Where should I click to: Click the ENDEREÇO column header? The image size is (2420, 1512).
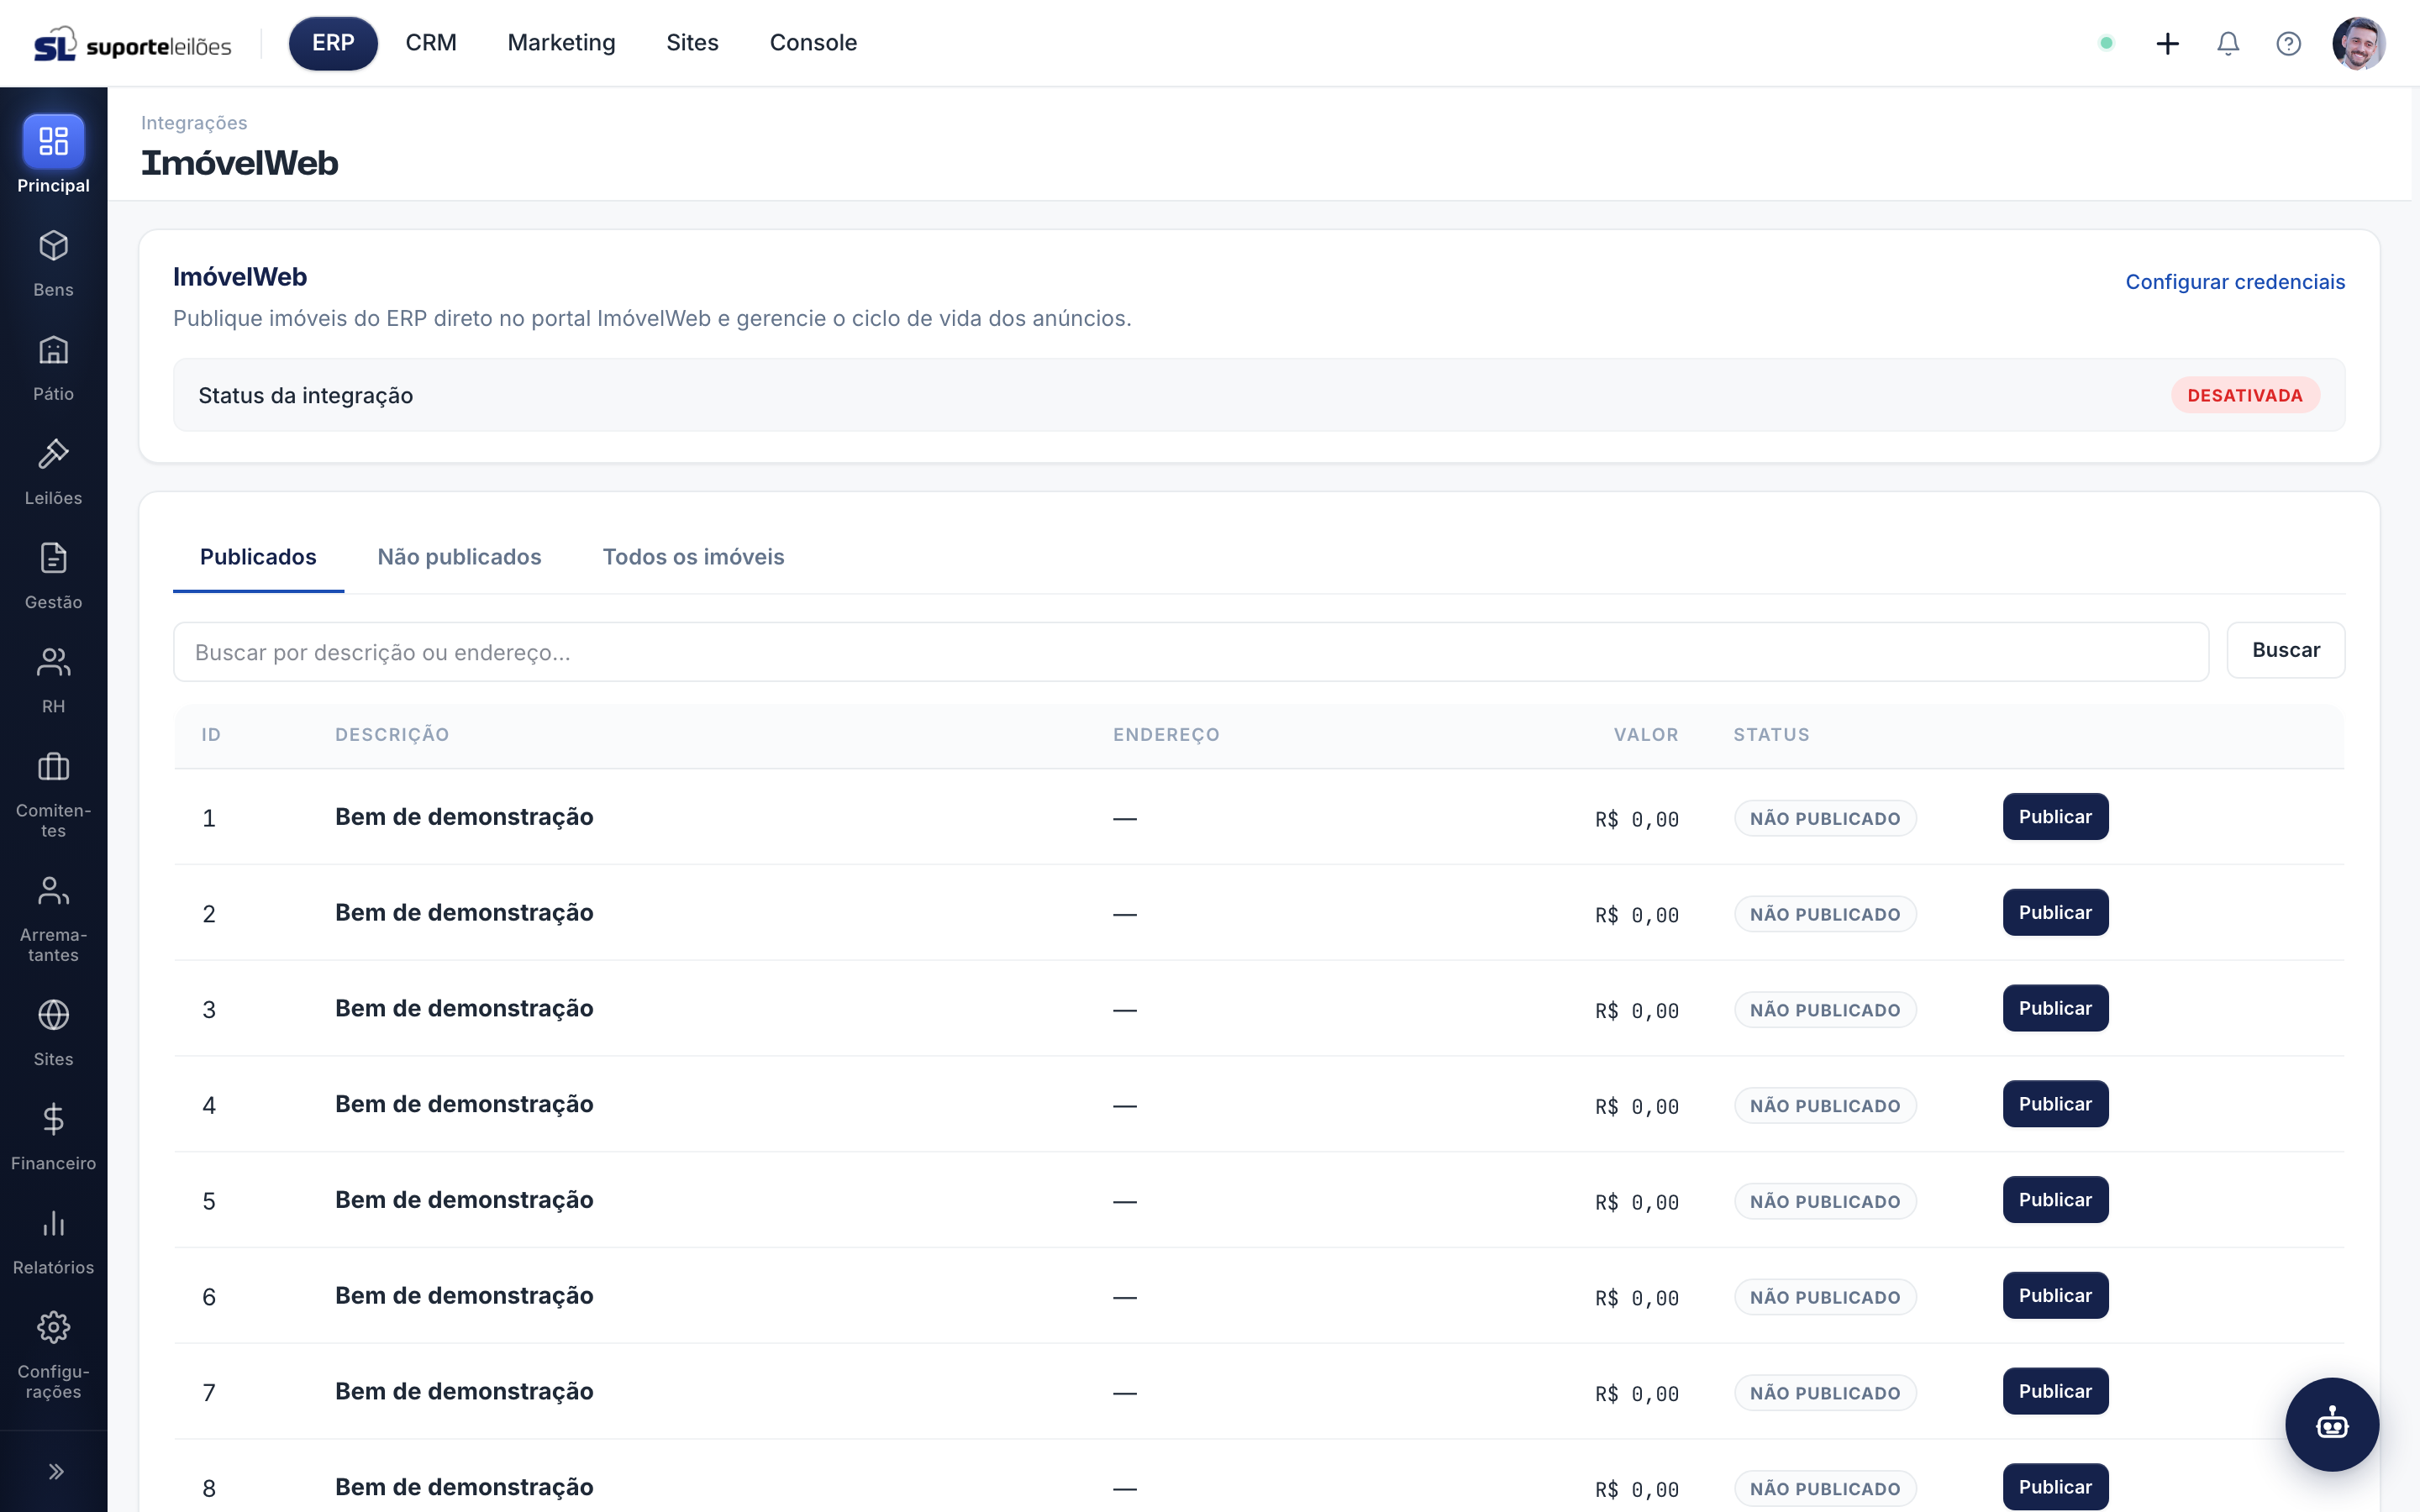click(1166, 735)
